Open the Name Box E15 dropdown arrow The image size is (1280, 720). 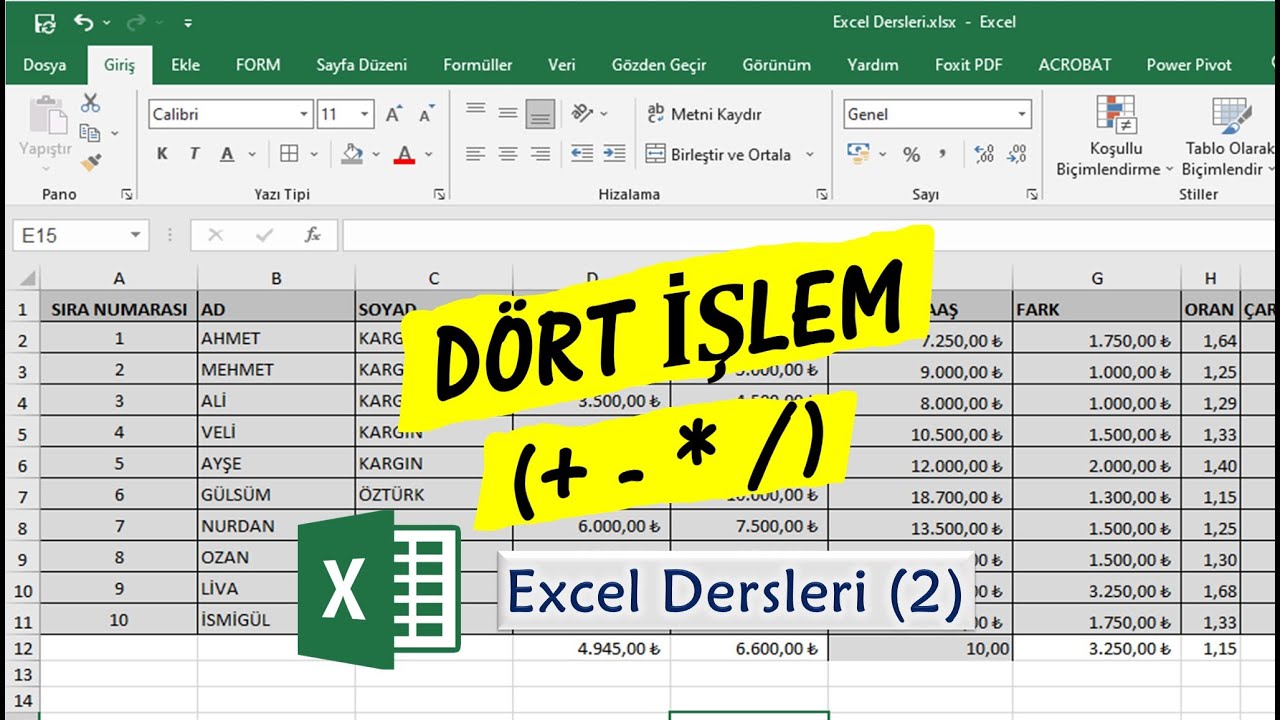134,236
